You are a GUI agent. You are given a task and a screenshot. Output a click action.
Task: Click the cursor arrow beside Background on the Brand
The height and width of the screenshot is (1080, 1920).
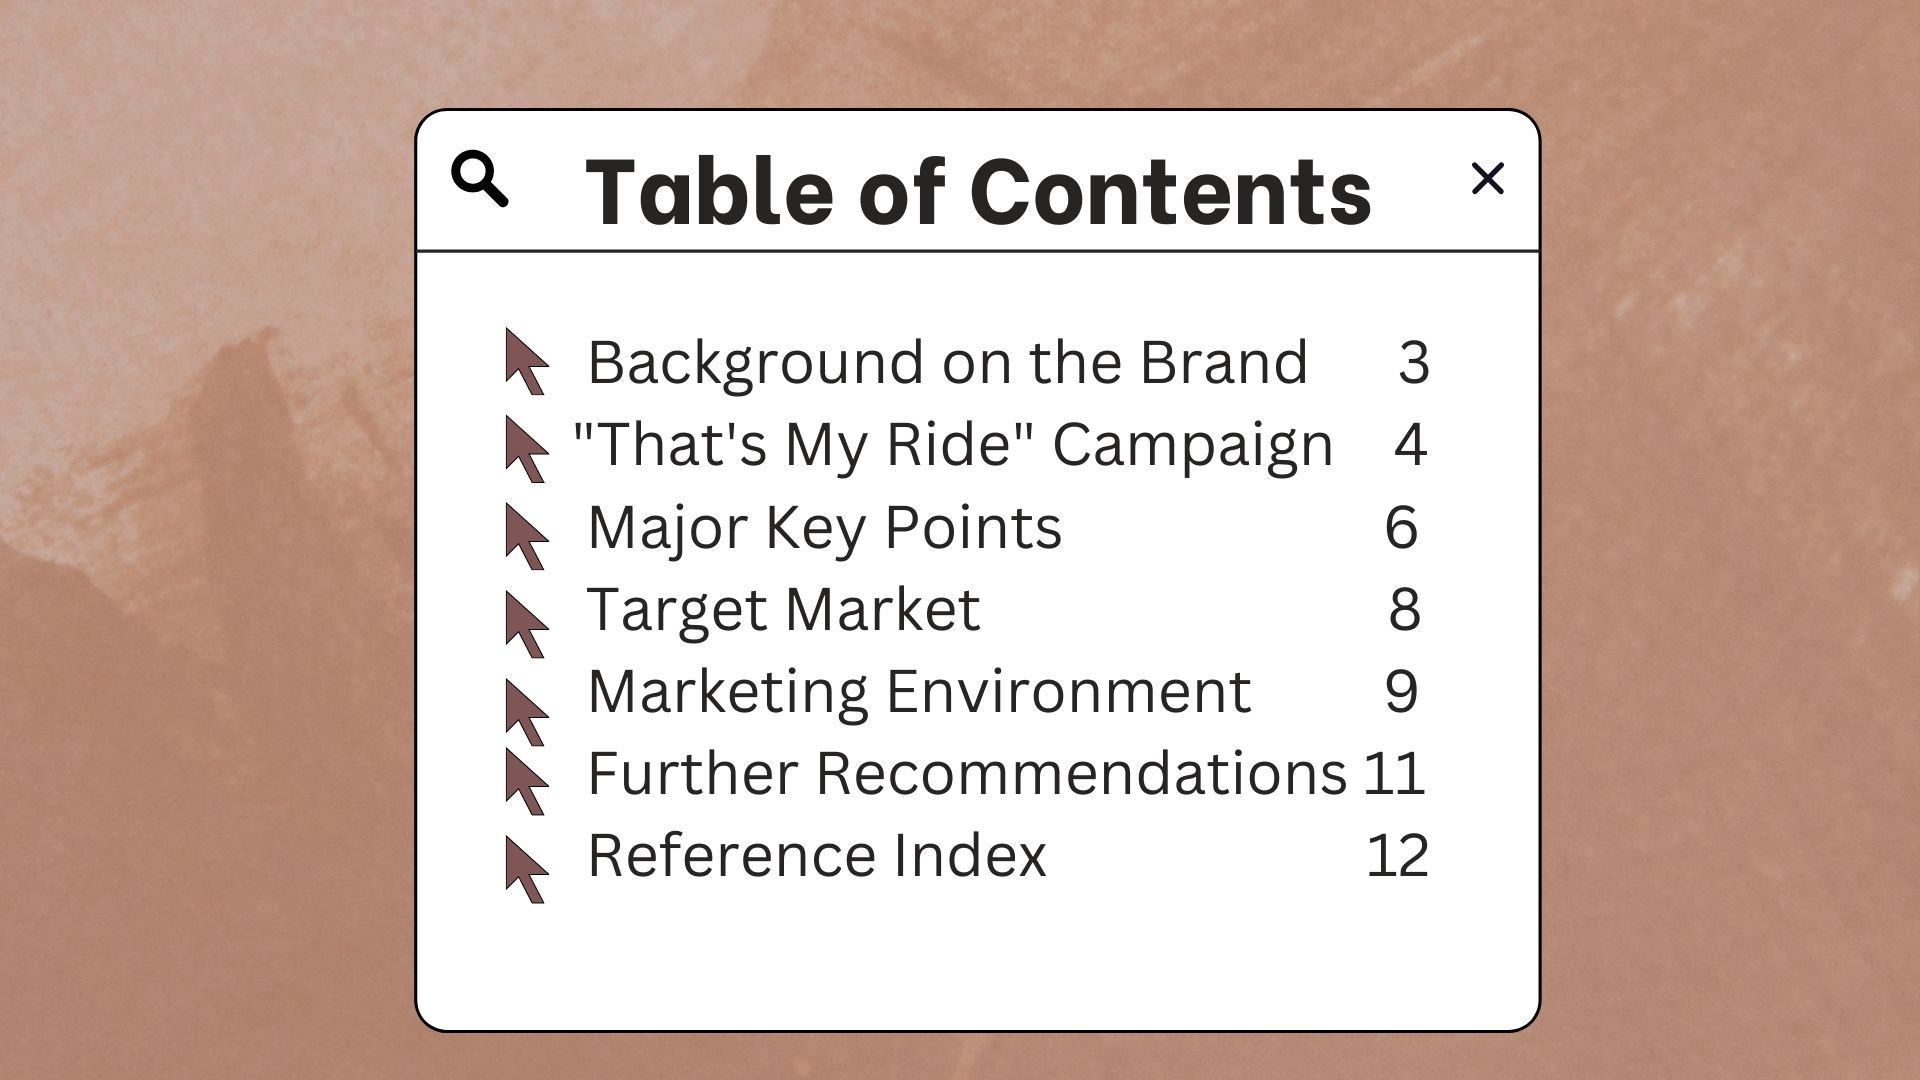525,361
